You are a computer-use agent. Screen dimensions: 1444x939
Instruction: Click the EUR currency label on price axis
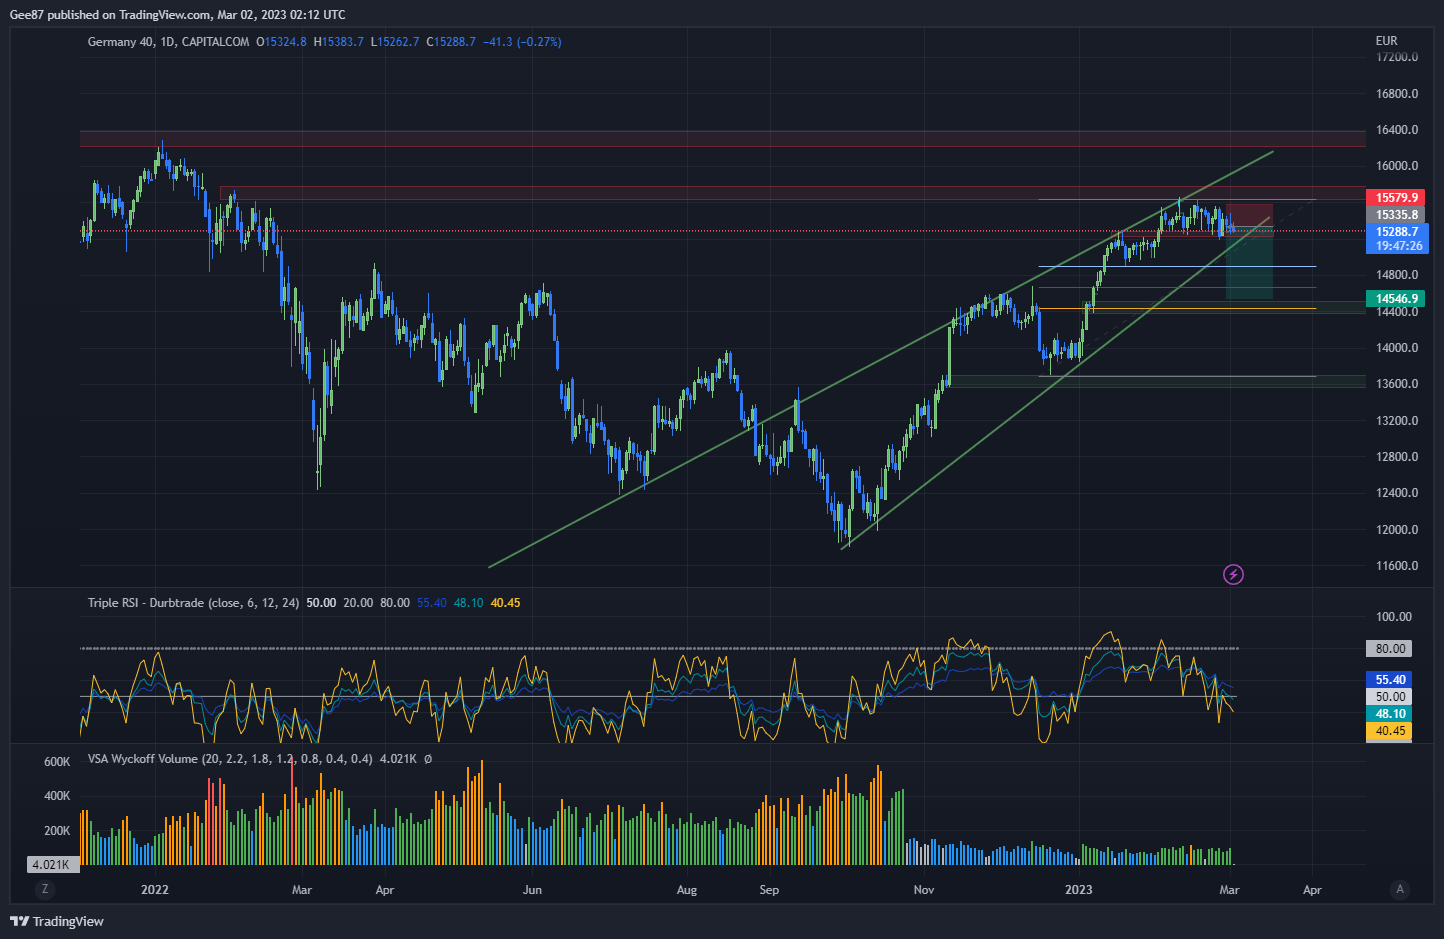coord(1386,41)
